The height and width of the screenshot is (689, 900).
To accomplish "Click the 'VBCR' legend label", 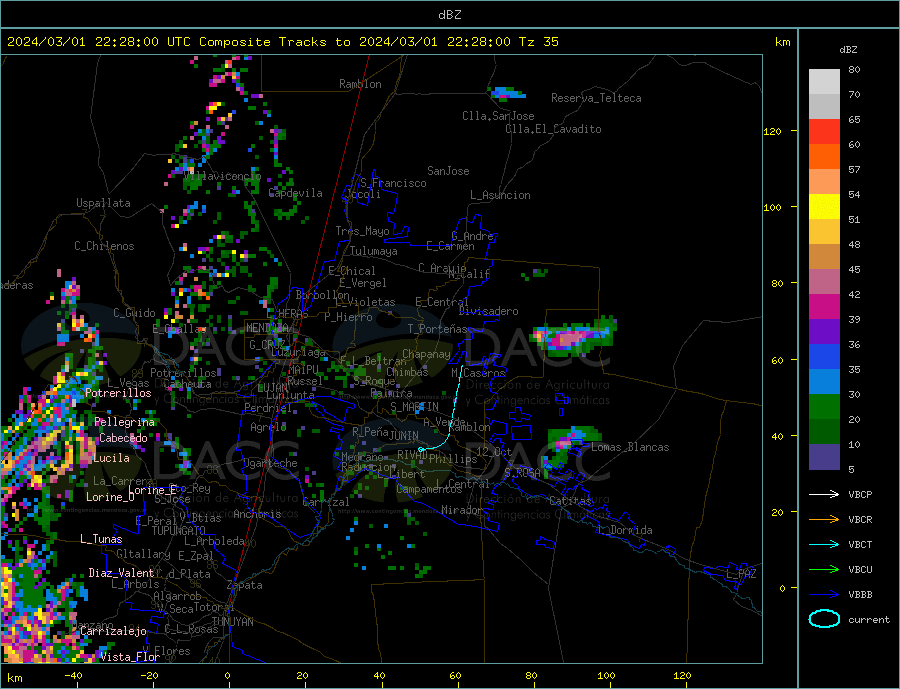I will [860, 520].
